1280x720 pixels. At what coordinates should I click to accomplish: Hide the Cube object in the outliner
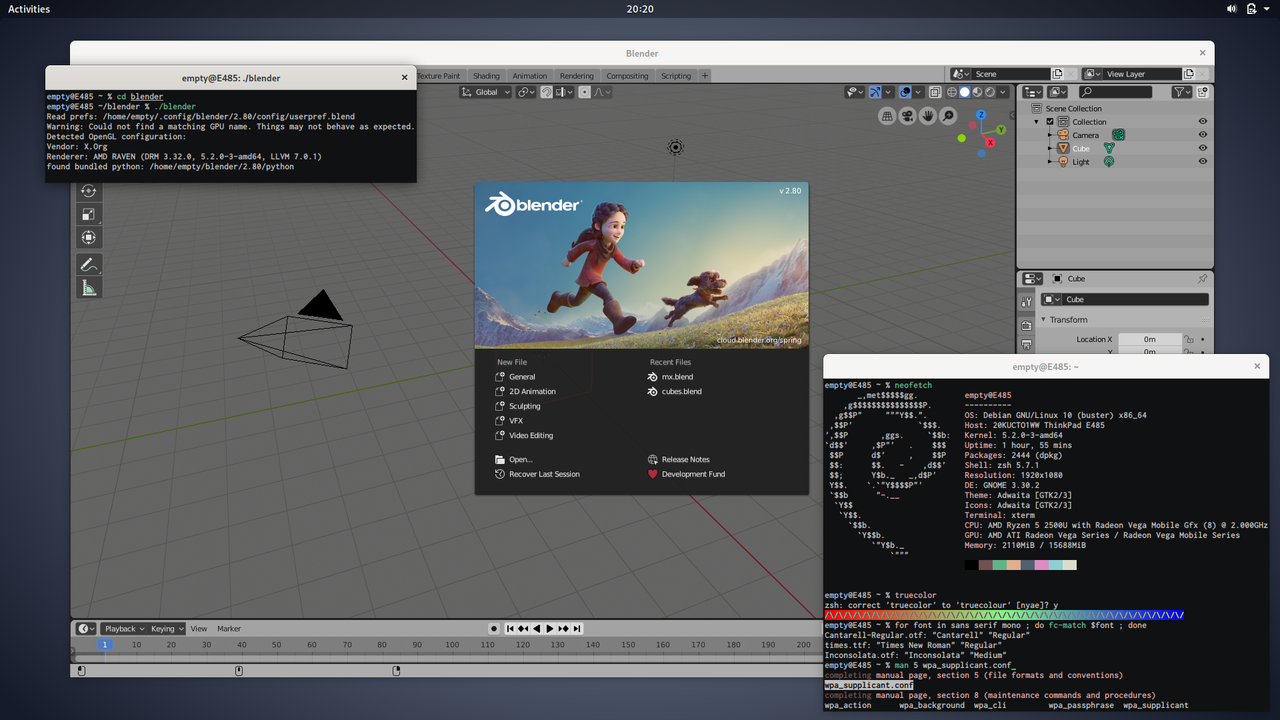(1203, 148)
